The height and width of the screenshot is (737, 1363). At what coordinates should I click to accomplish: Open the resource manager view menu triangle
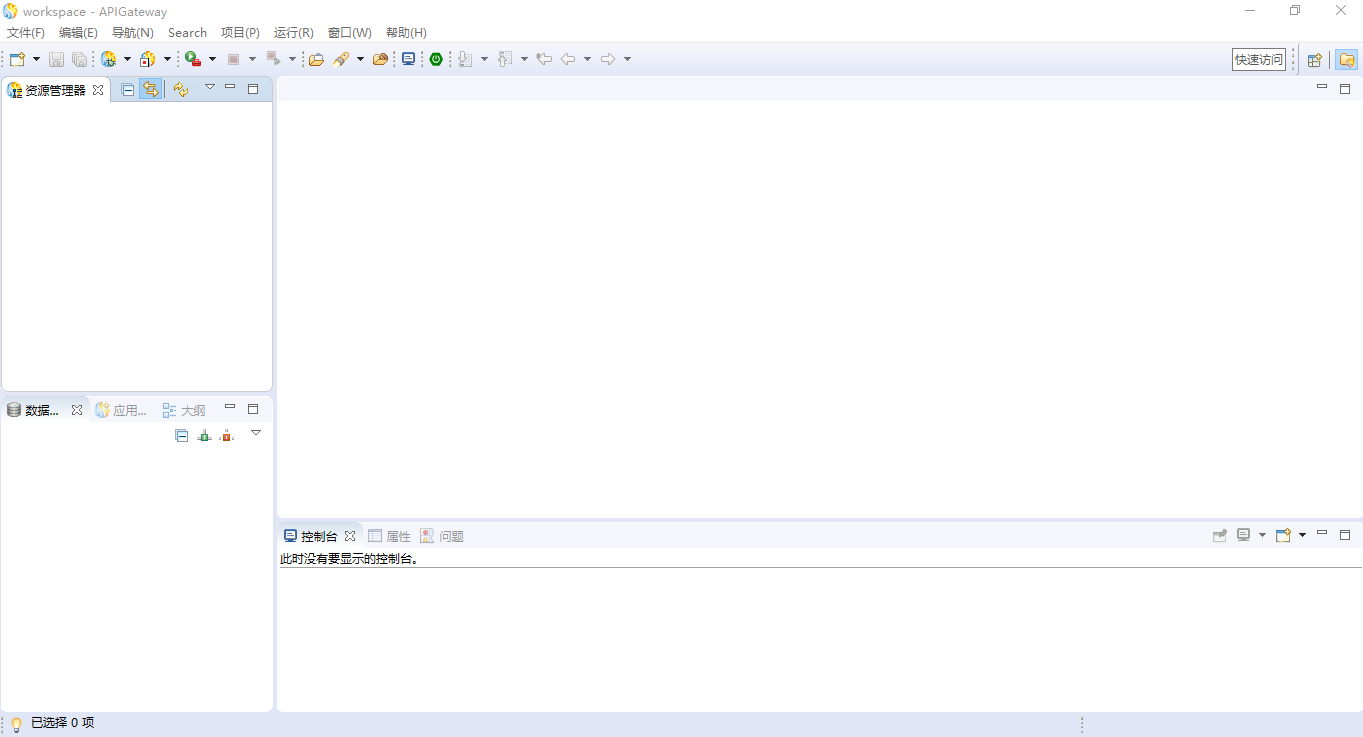(210, 87)
